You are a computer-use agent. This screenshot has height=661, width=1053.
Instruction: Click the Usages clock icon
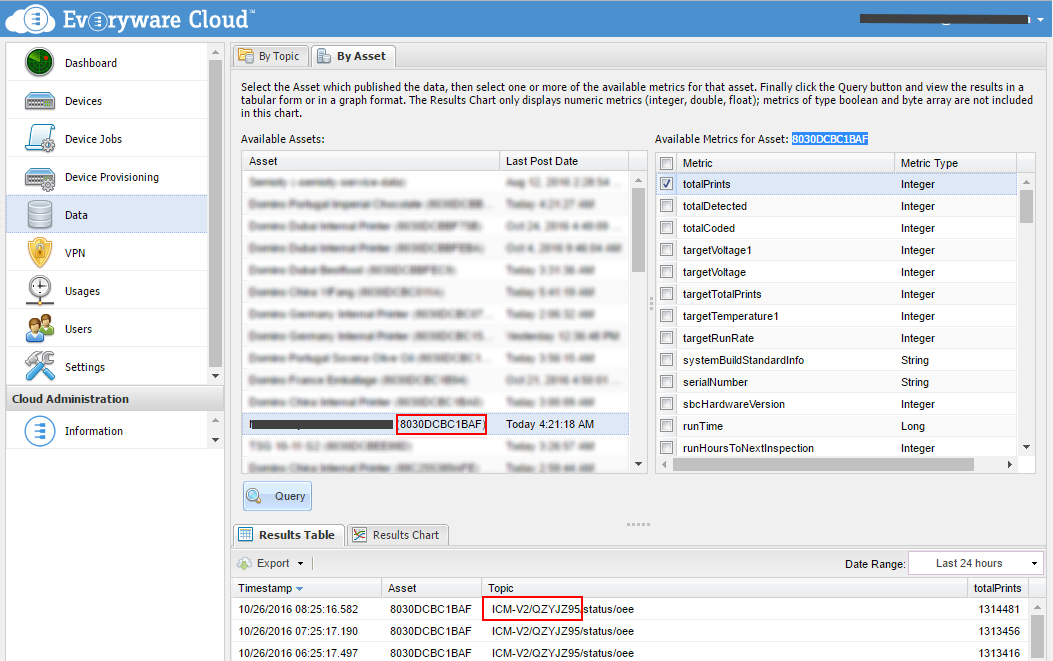40,291
